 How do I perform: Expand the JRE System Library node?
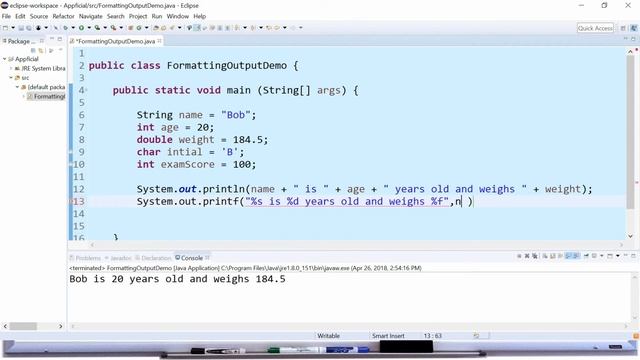pos(11,69)
